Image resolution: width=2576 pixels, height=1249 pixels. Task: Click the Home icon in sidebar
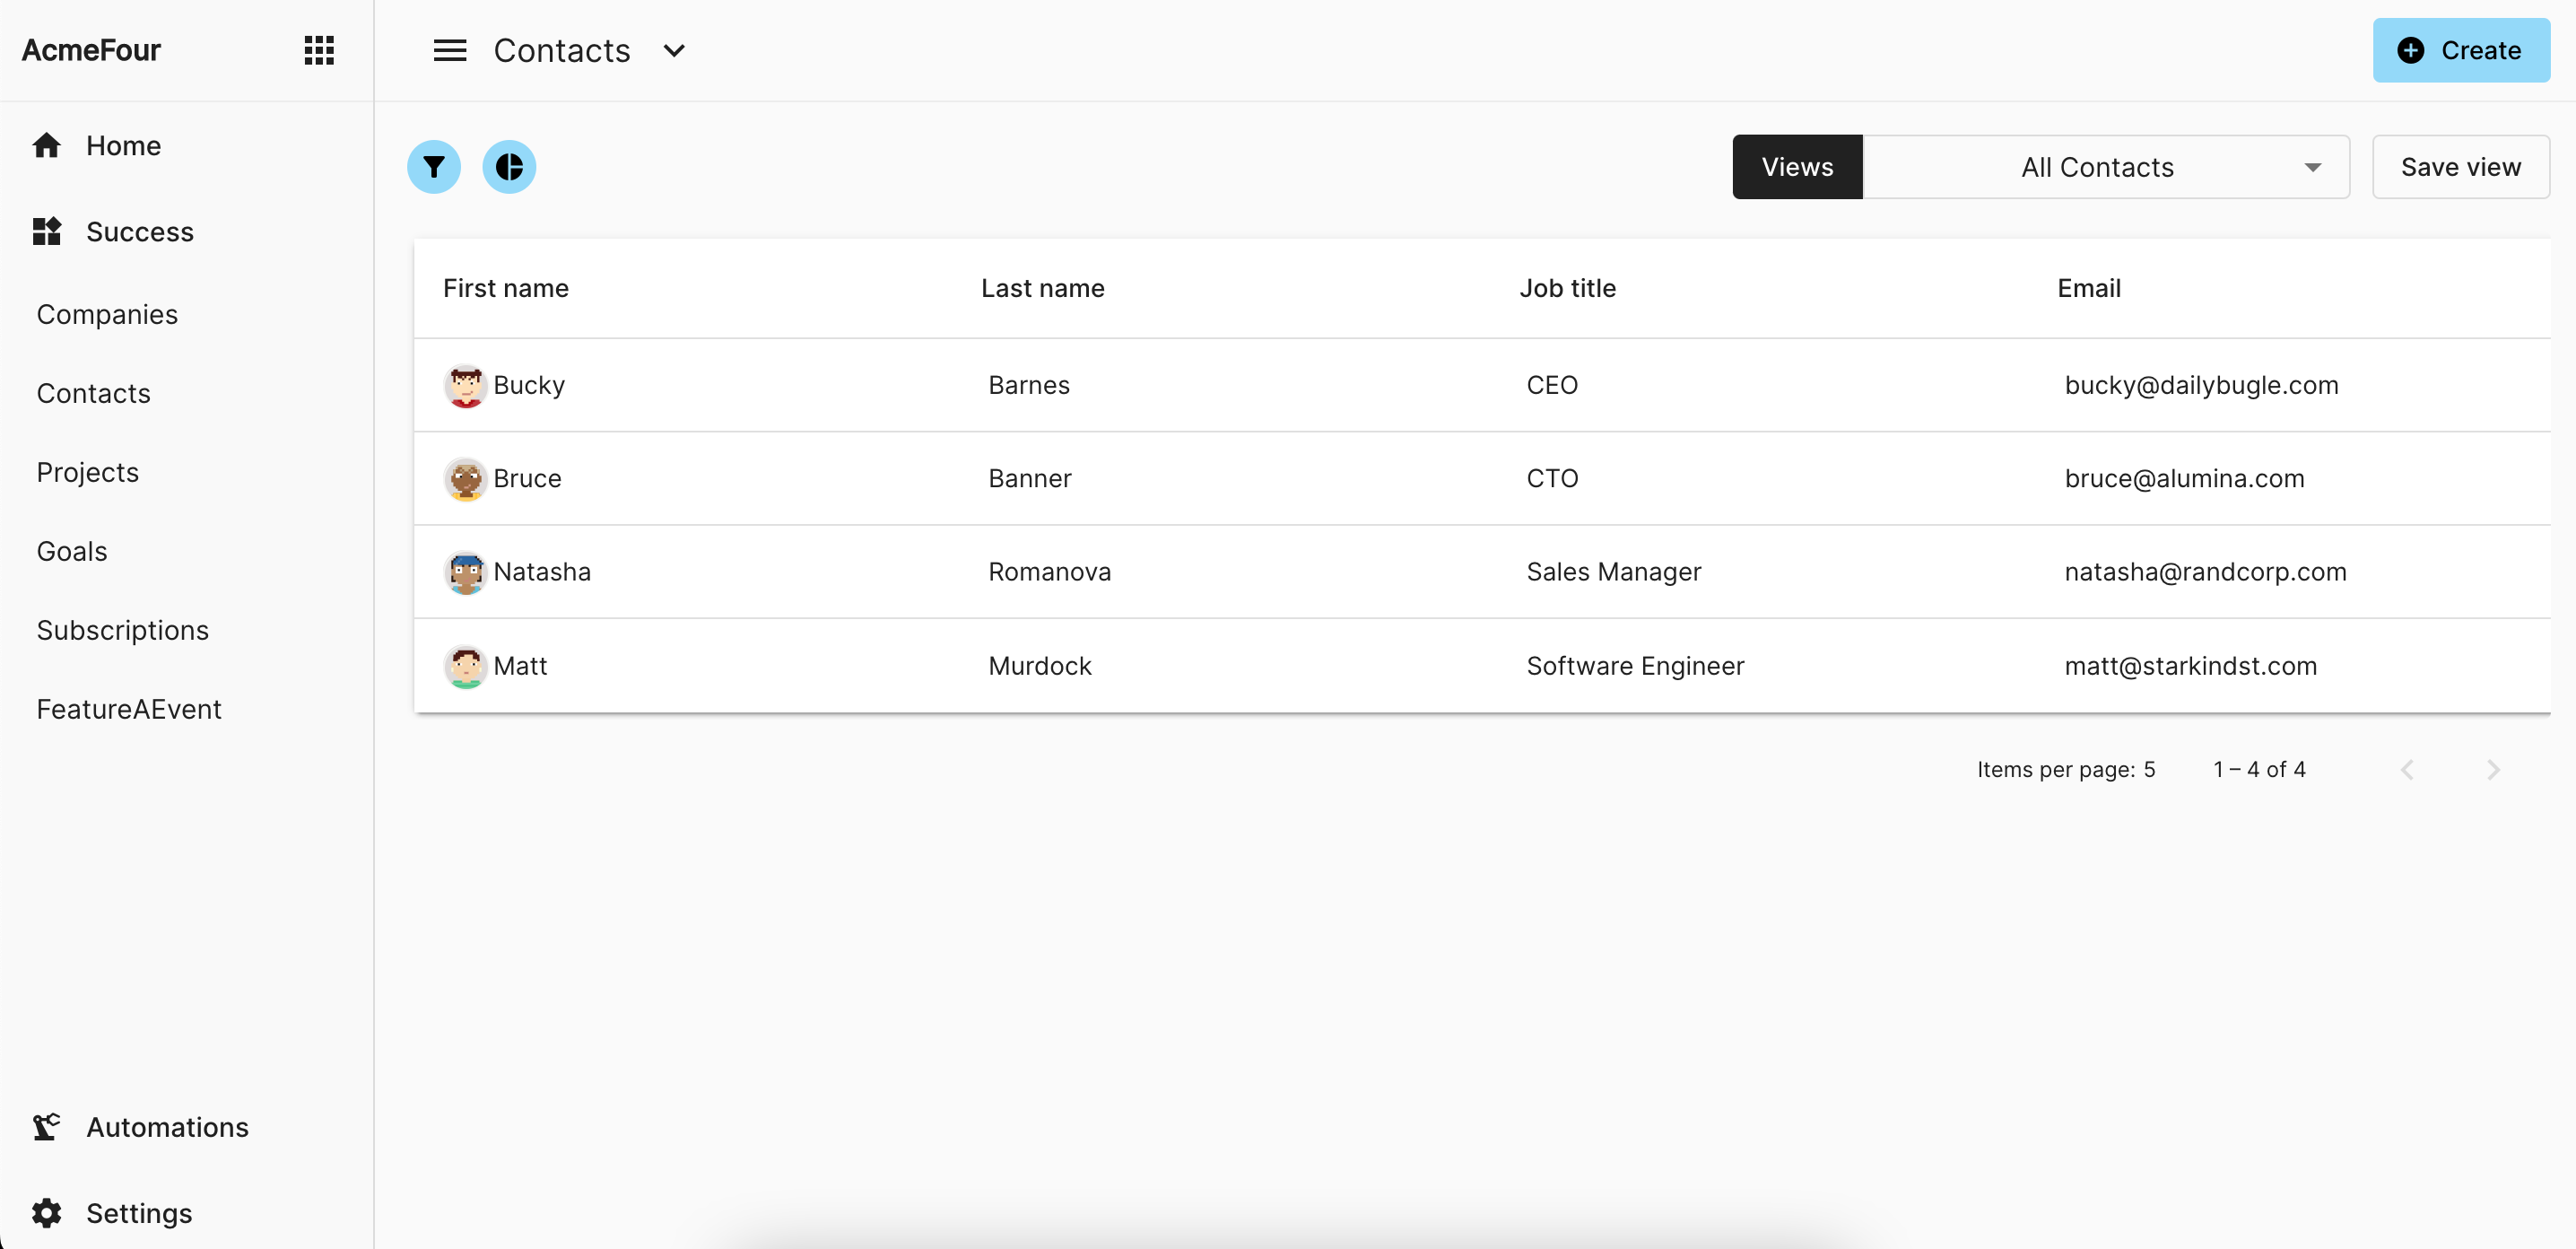pos(46,146)
